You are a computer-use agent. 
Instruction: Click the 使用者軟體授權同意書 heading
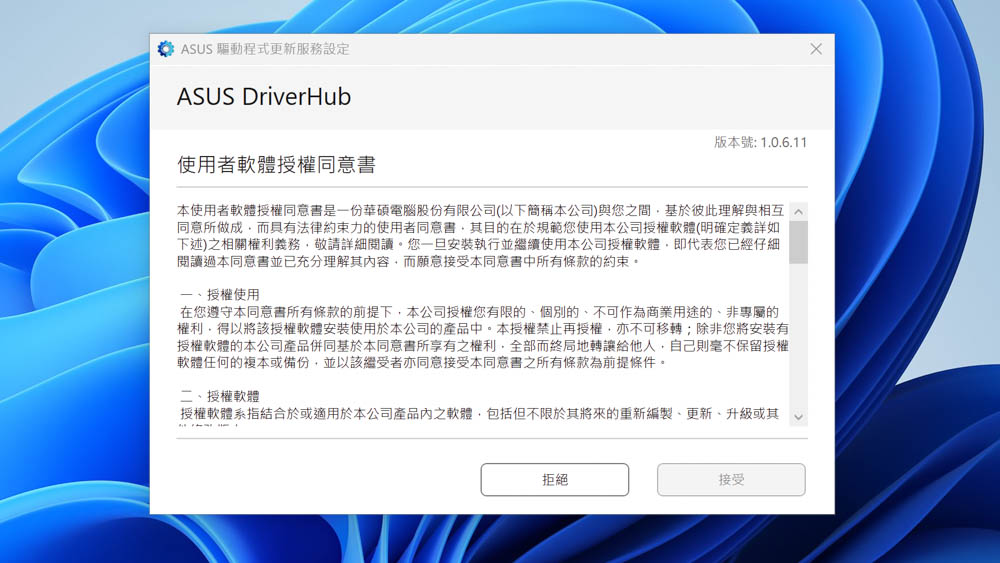point(276,164)
